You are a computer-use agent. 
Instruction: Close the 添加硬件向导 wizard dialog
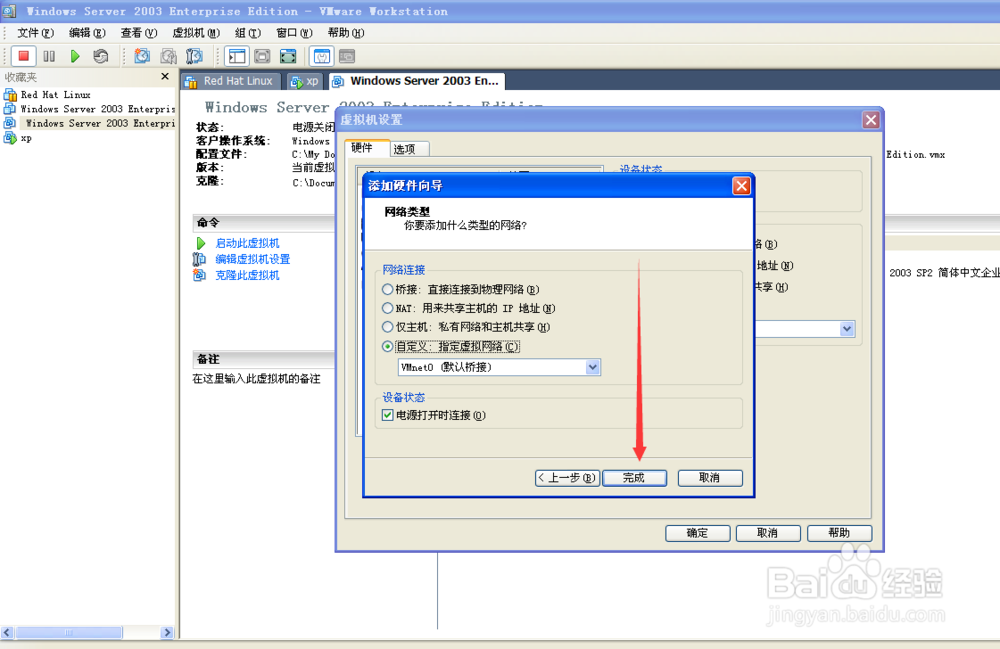pyautogui.click(x=741, y=186)
